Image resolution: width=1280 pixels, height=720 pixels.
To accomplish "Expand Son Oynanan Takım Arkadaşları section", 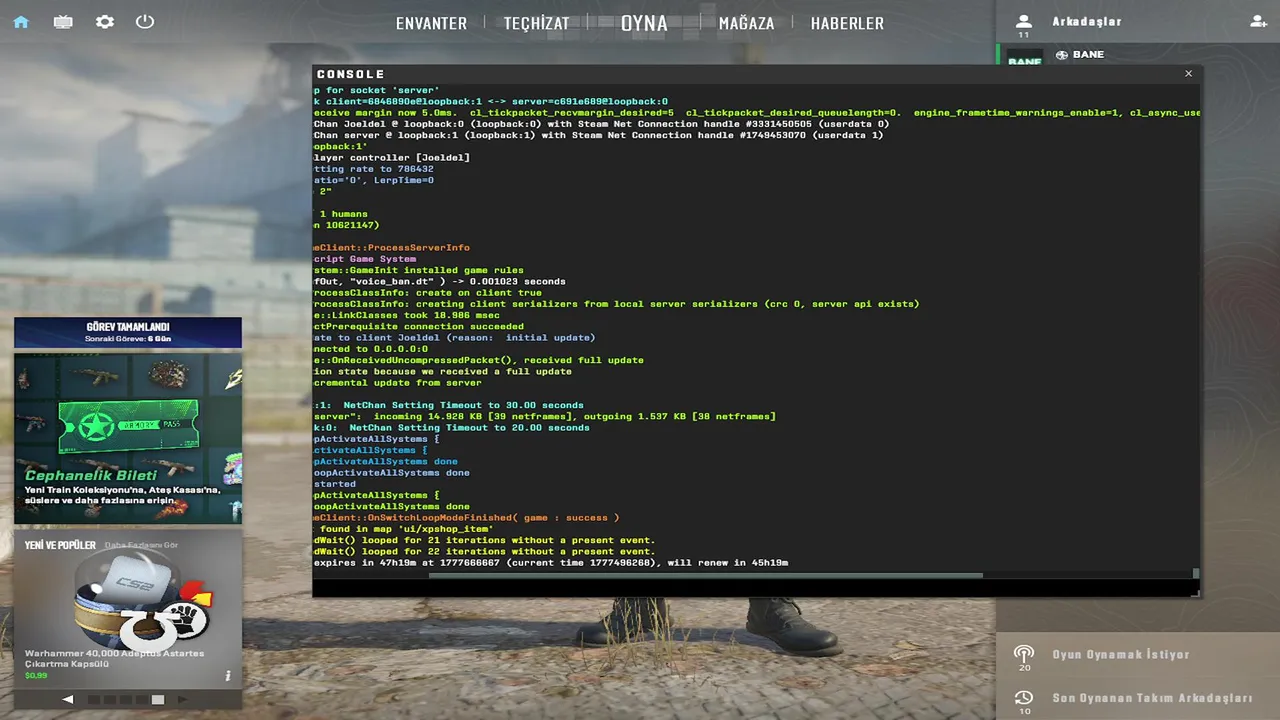I will point(1152,698).
